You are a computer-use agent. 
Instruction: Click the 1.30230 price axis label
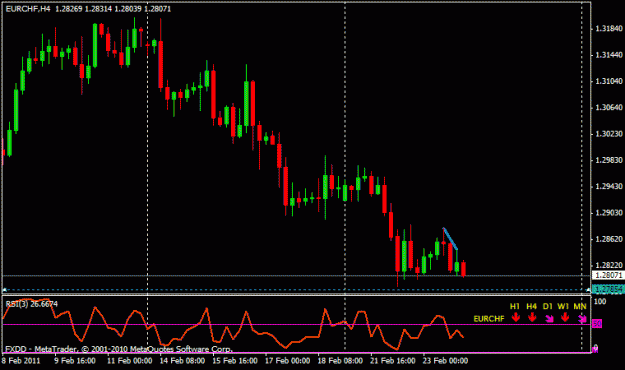(x=609, y=134)
